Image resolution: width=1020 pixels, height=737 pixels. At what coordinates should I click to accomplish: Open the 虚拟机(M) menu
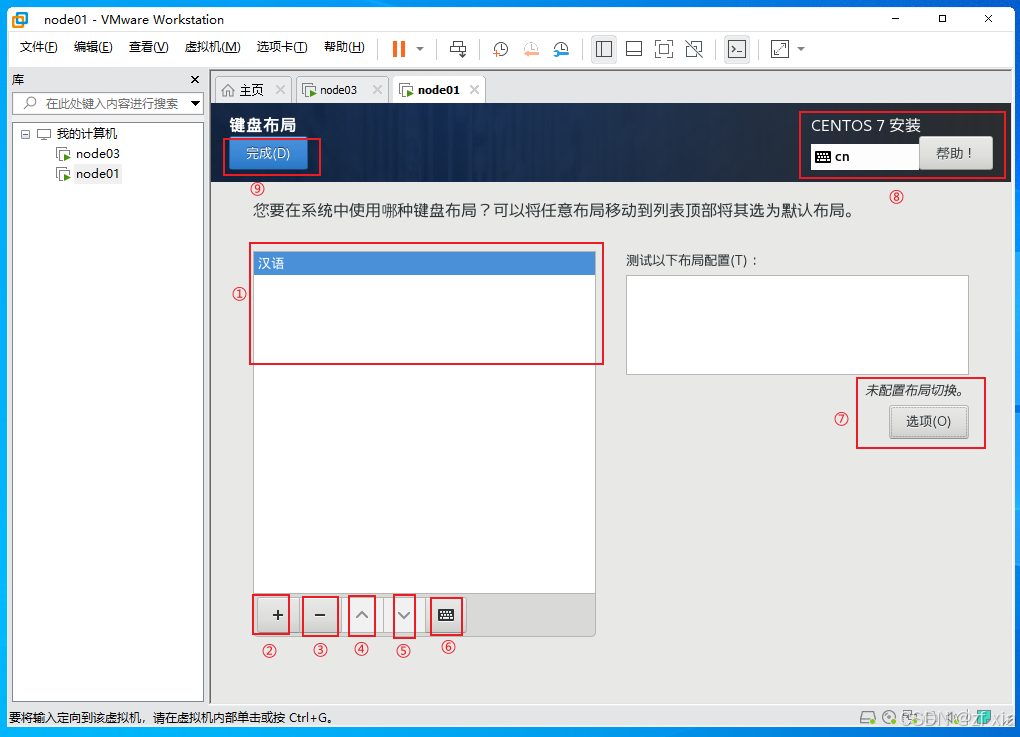click(x=212, y=47)
